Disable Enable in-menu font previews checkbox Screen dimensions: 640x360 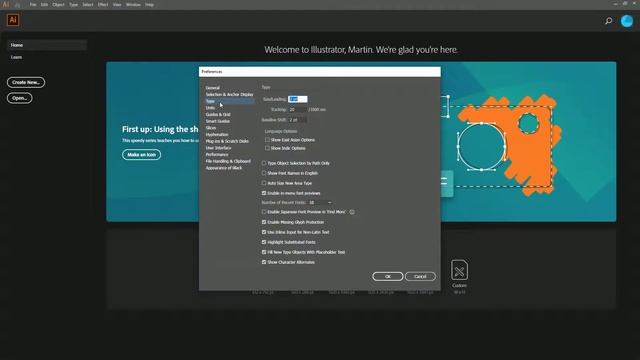point(264,193)
